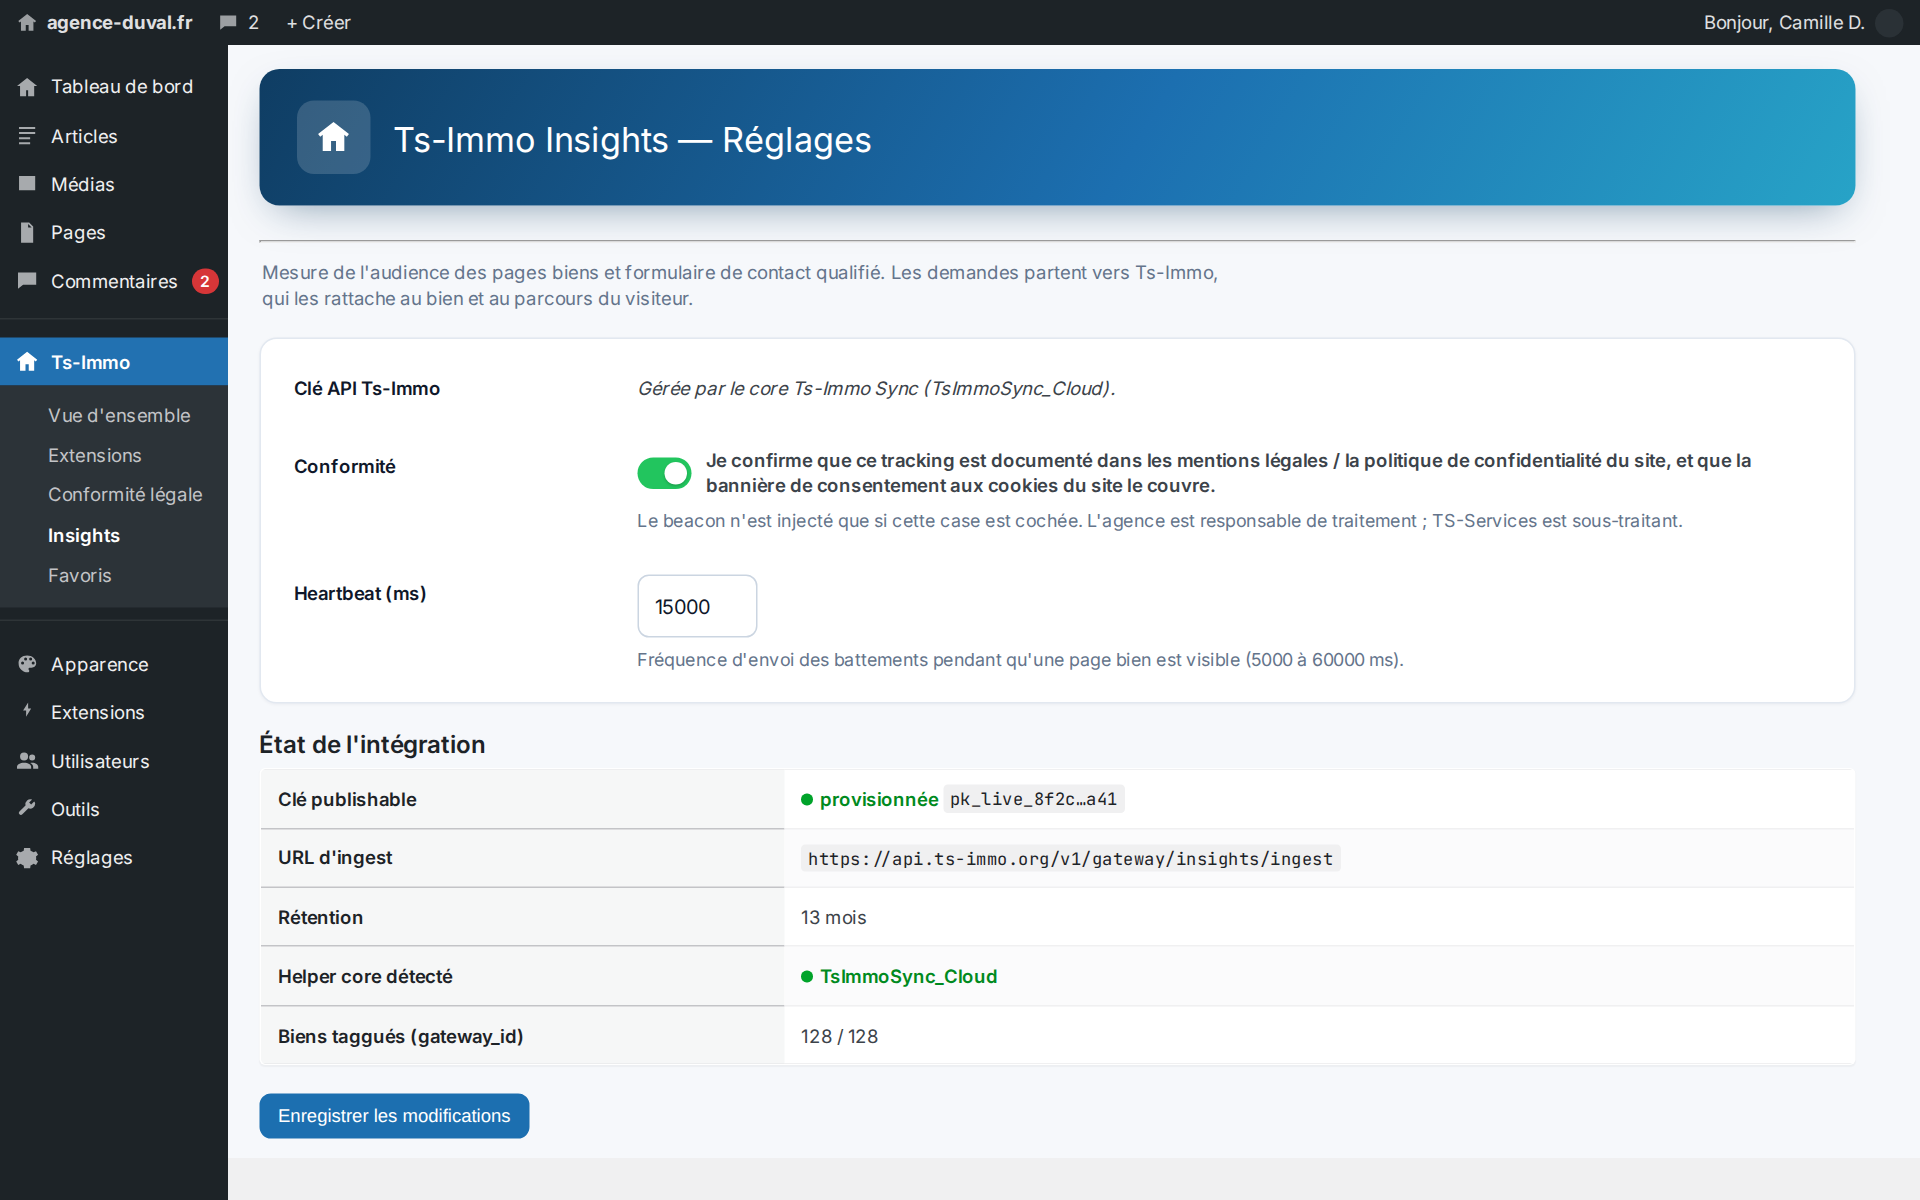Open the comments bubble icon in top bar
1920x1200 pixels.
click(x=228, y=22)
